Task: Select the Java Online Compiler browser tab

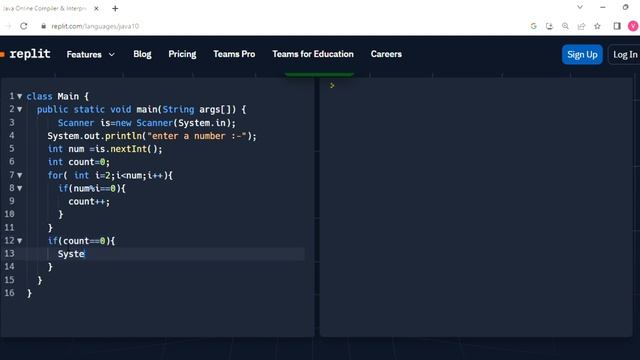Action: tap(45, 8)
